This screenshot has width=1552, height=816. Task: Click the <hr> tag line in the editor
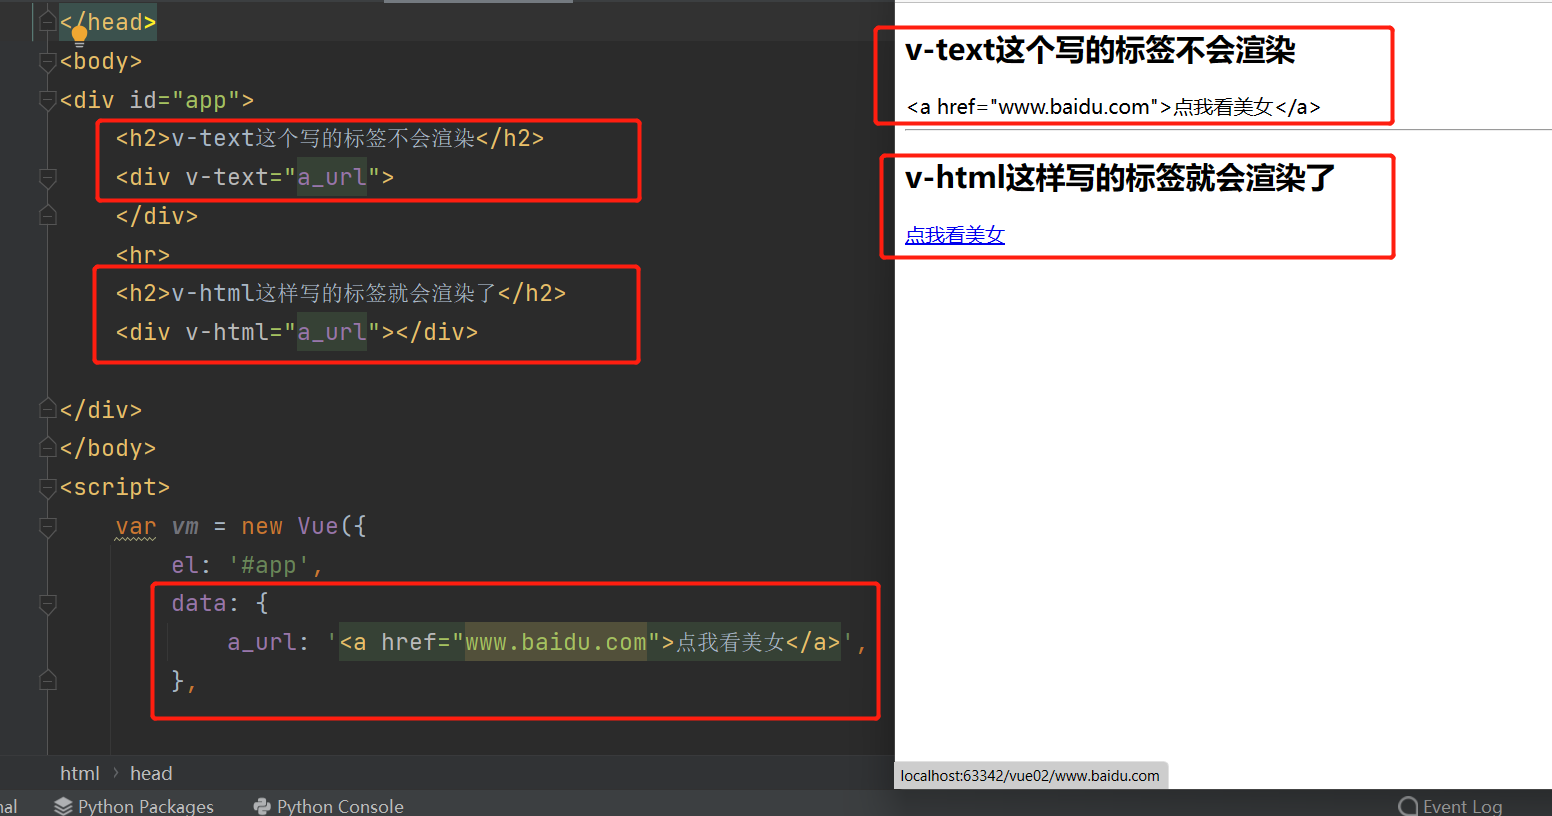tap(143, 255)
